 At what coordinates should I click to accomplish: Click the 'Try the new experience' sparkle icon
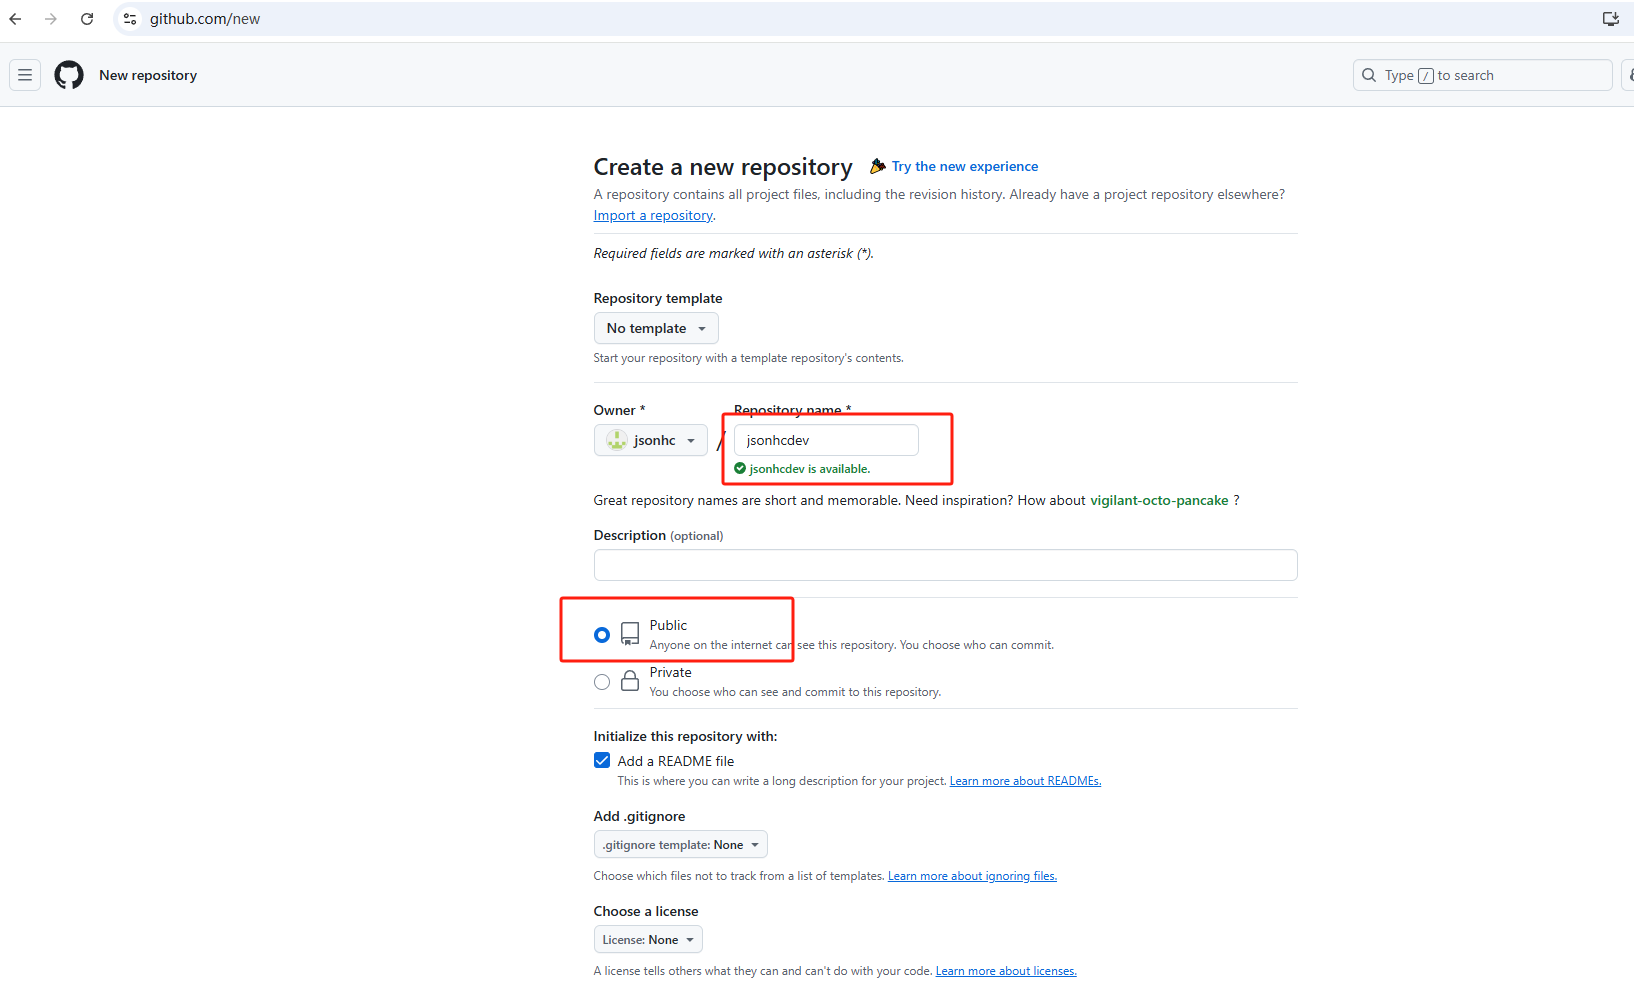(x=878, y=166)
